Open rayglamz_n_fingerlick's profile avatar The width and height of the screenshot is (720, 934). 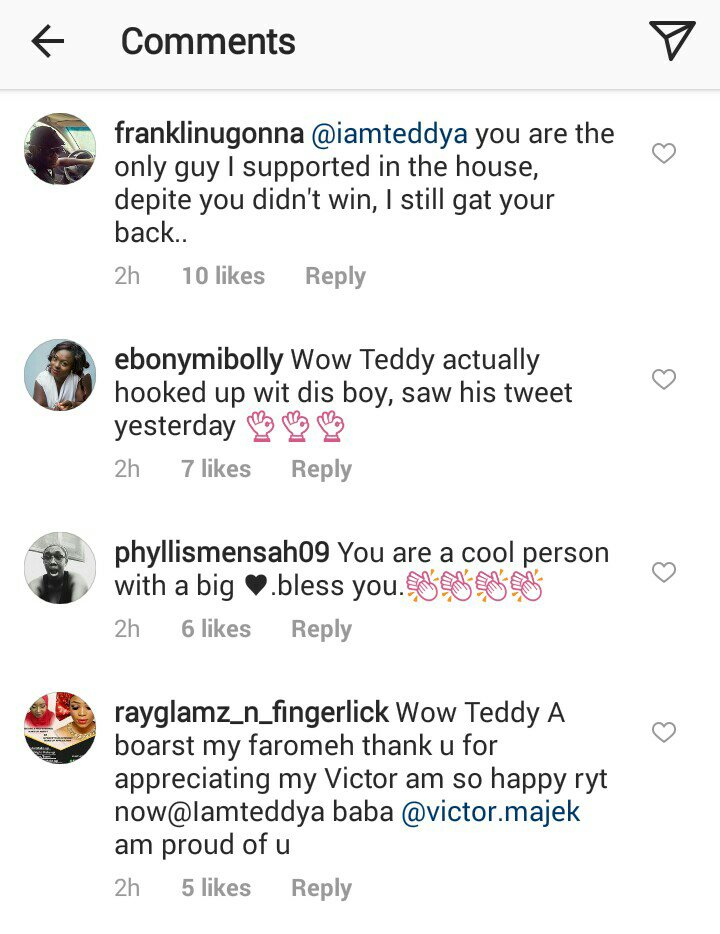point(60,728)
